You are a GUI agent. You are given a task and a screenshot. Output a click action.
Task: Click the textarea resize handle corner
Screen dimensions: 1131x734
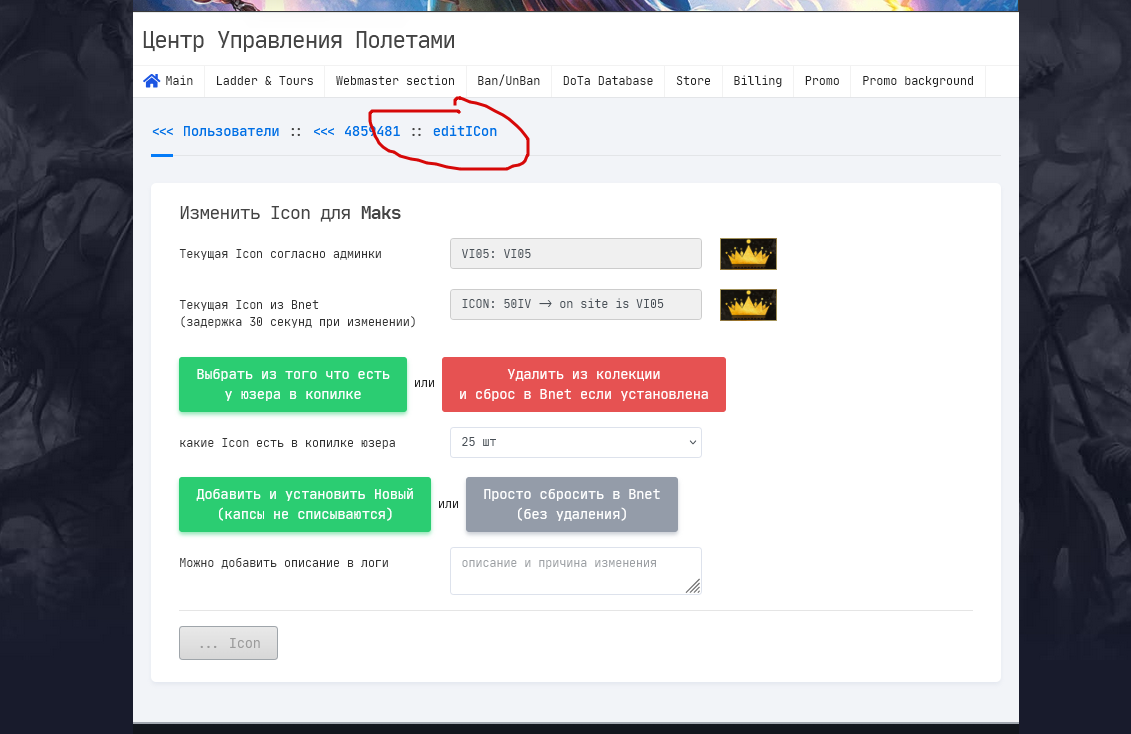[x=693, y=586]
